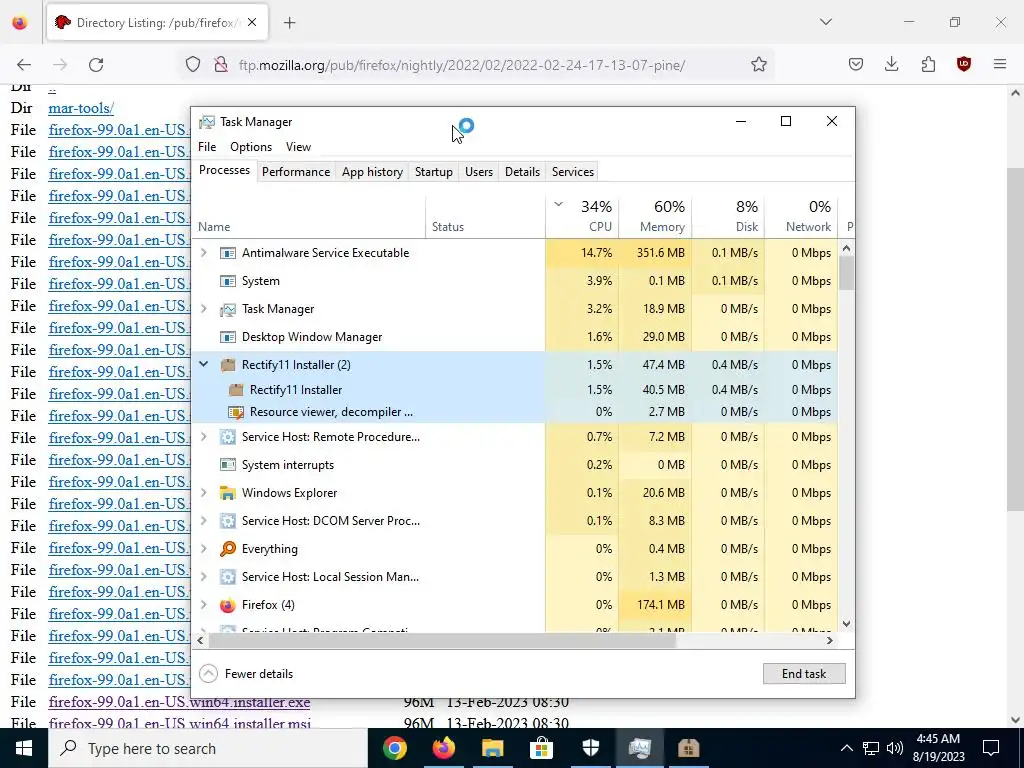Image resolution: width=1024 pixels, height=768 pixels.
Task: Click the tracking protection shield icon
Action: (193, 65)
